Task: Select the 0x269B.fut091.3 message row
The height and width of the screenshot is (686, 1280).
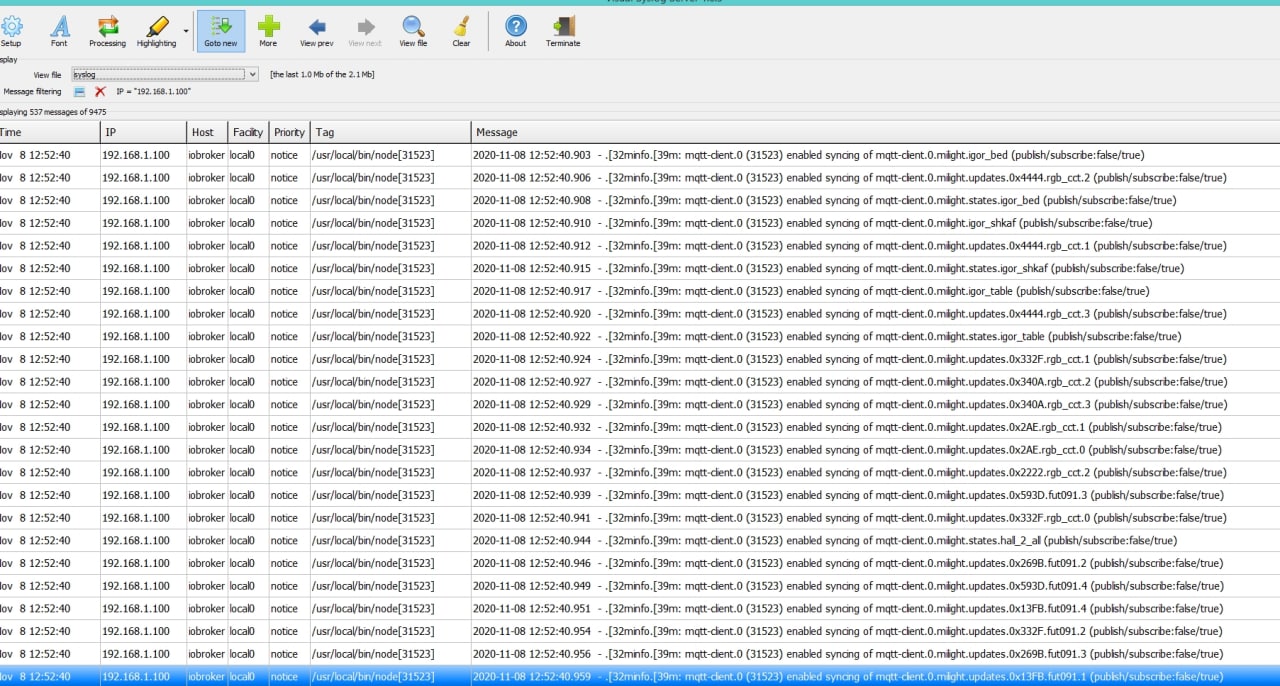Action: coord(640,654)
